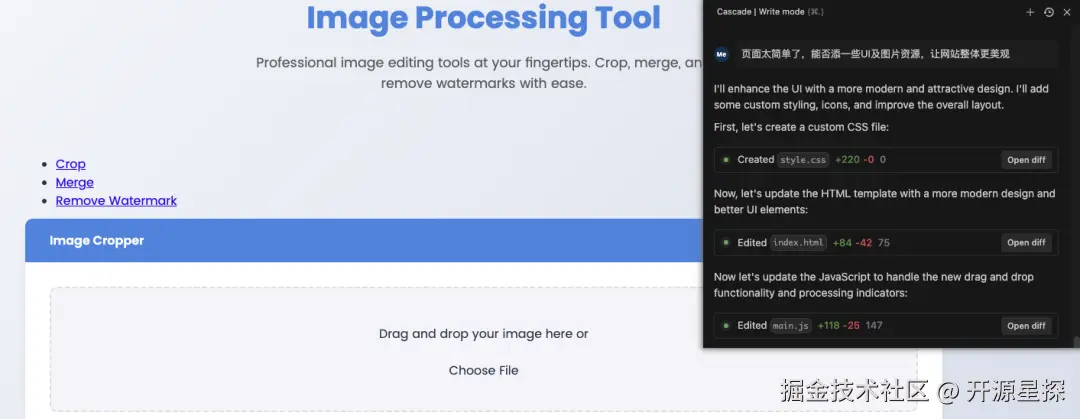
Task: Click the main.js file chip
Action: coord(791,326)
